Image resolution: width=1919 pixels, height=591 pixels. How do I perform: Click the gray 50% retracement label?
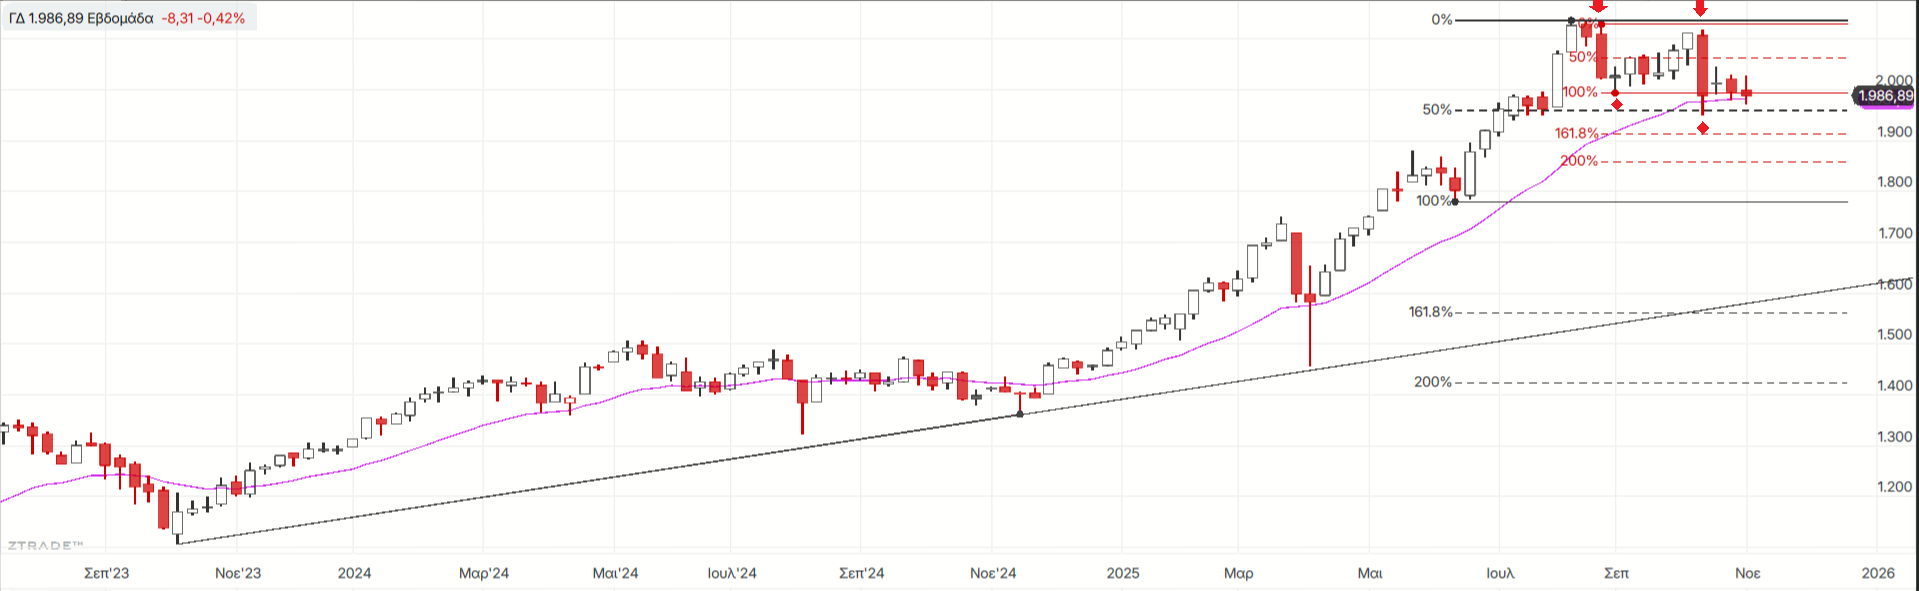(1437, 110)
